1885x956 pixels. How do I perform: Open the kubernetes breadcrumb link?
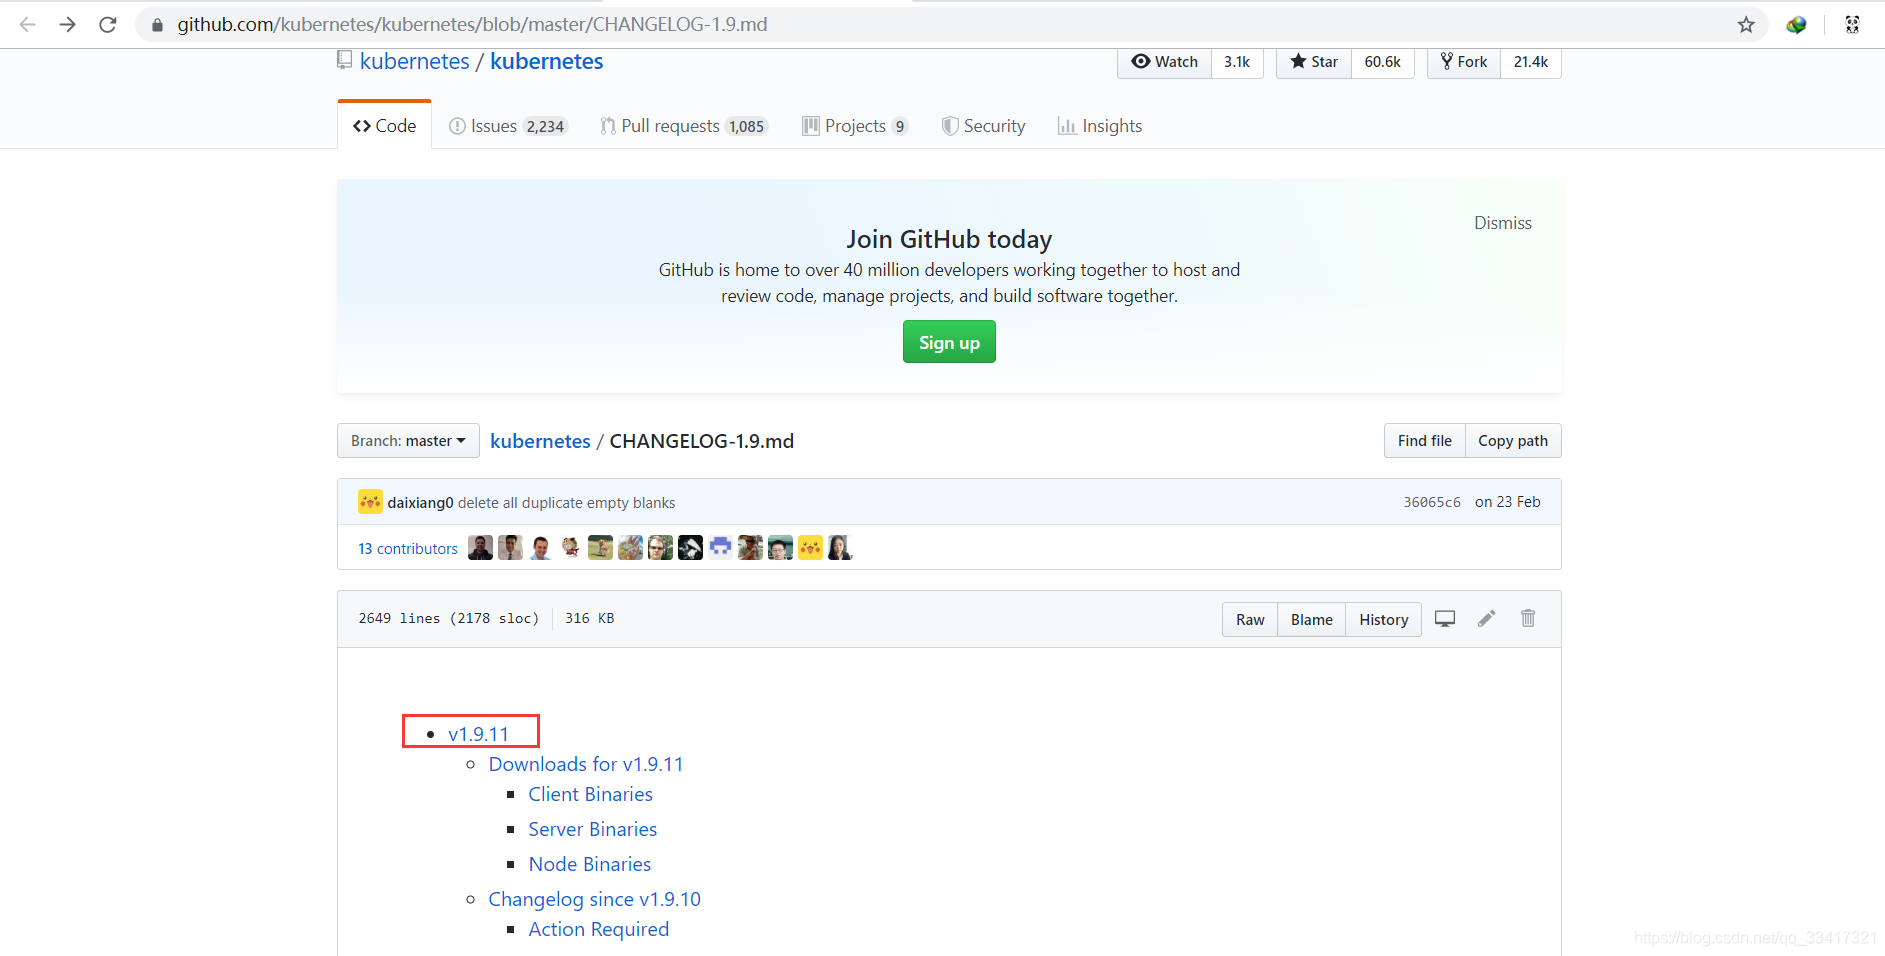(540, 441)
